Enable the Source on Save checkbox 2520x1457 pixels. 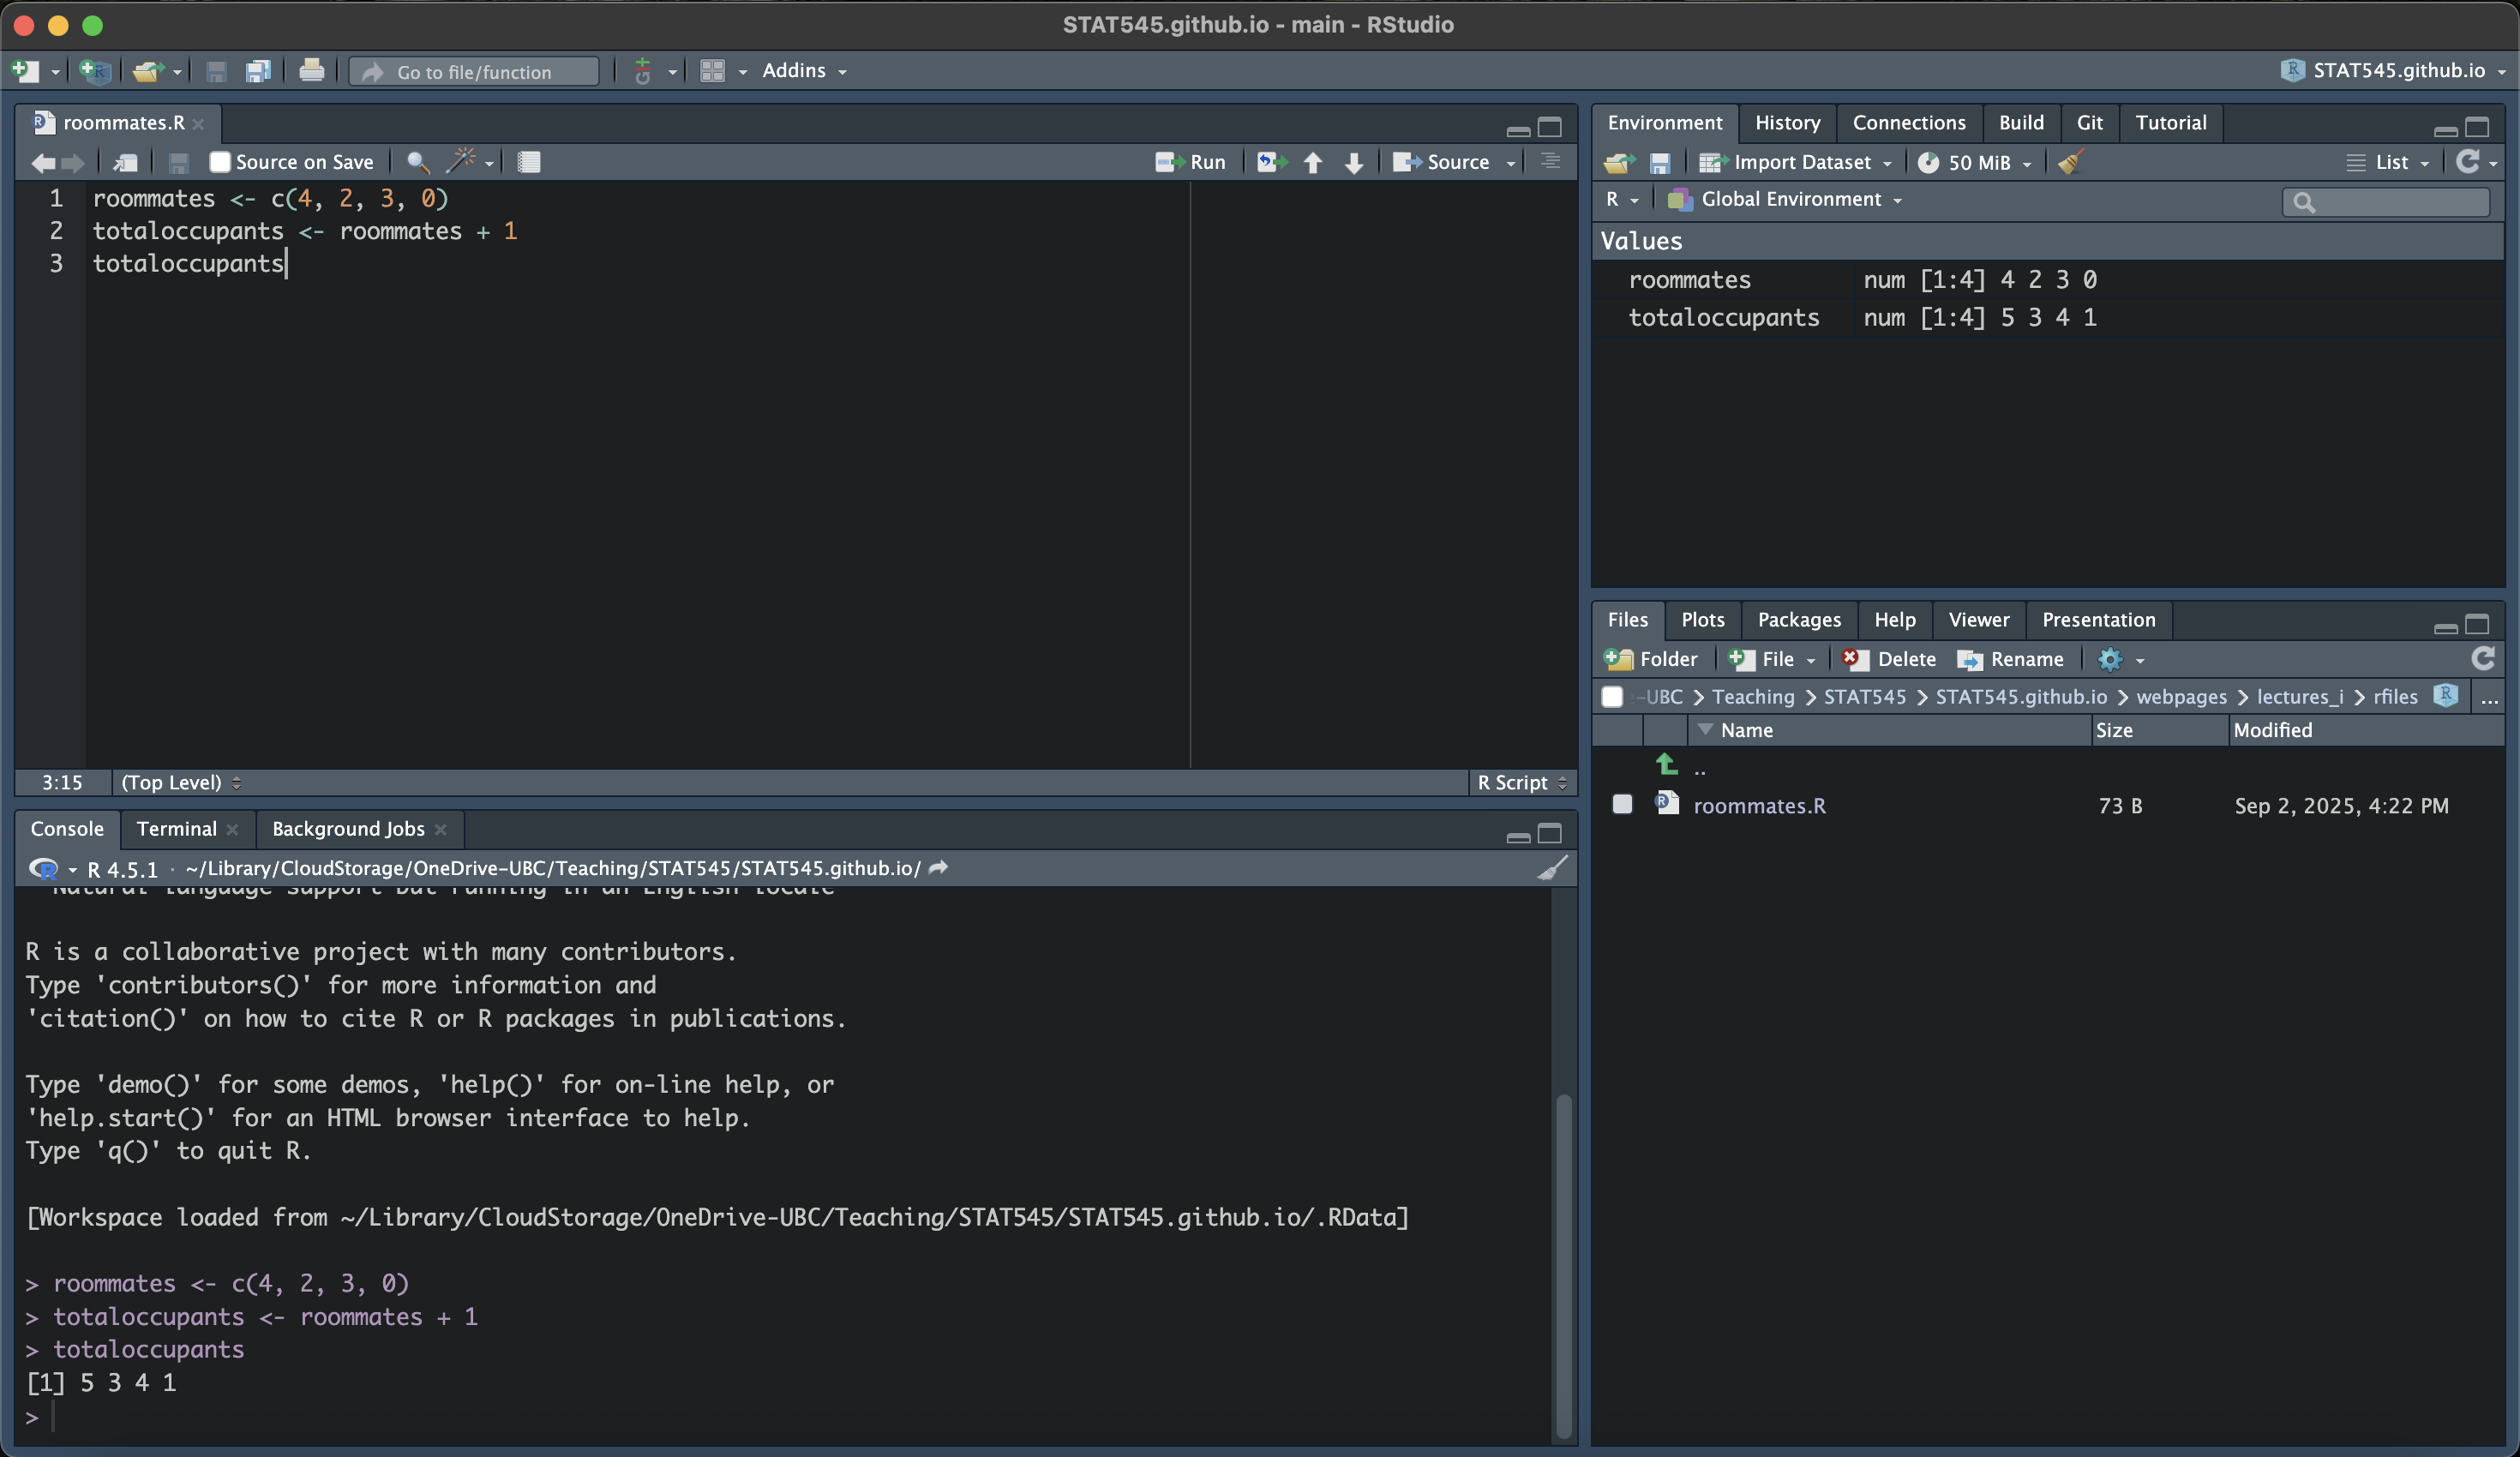coord(220,162)
